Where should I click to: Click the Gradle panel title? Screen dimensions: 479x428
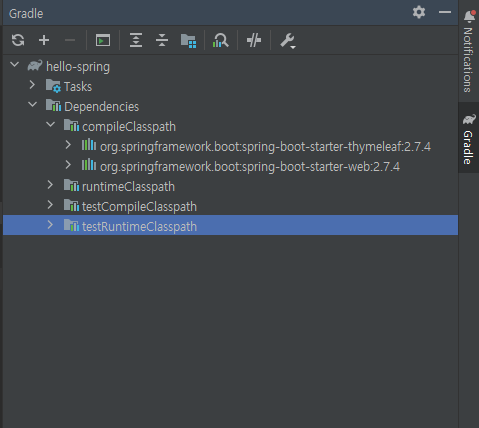[26, 14]
